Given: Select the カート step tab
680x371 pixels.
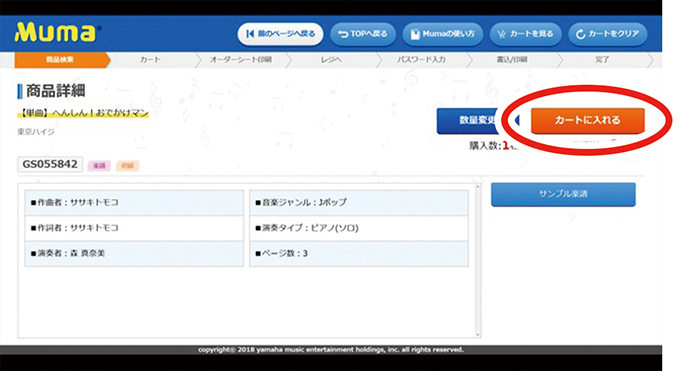Looking at the screenshot, I should pos(150,60).
